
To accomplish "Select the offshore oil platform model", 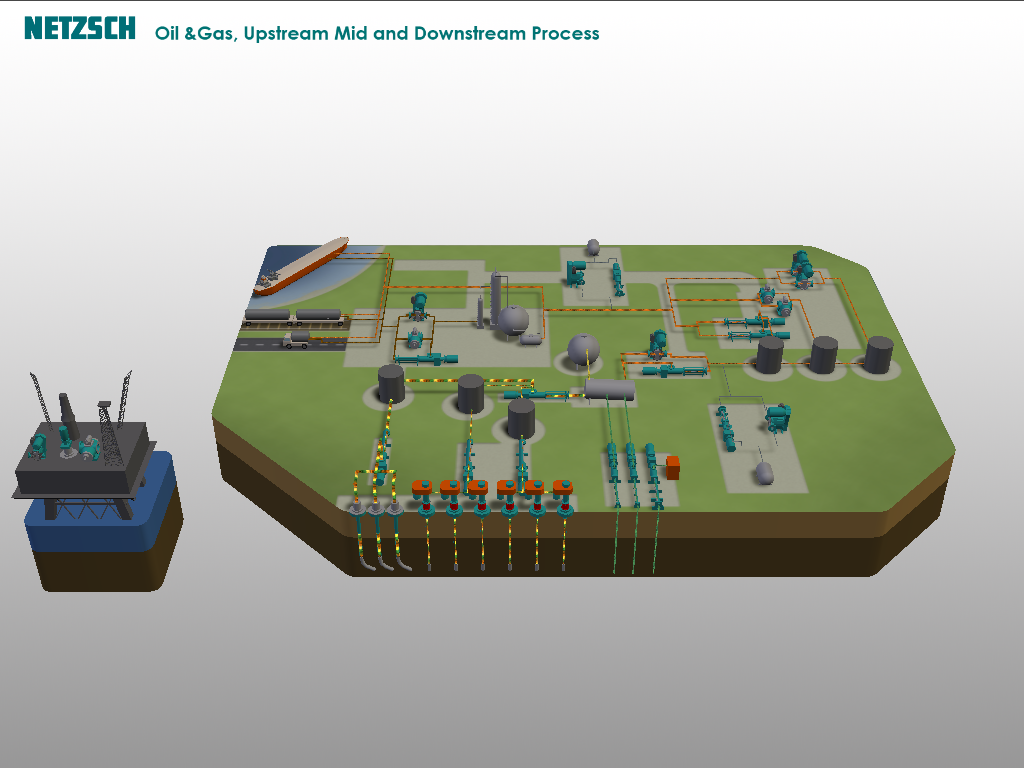I will pyautogui.click(x=84, y=447).
